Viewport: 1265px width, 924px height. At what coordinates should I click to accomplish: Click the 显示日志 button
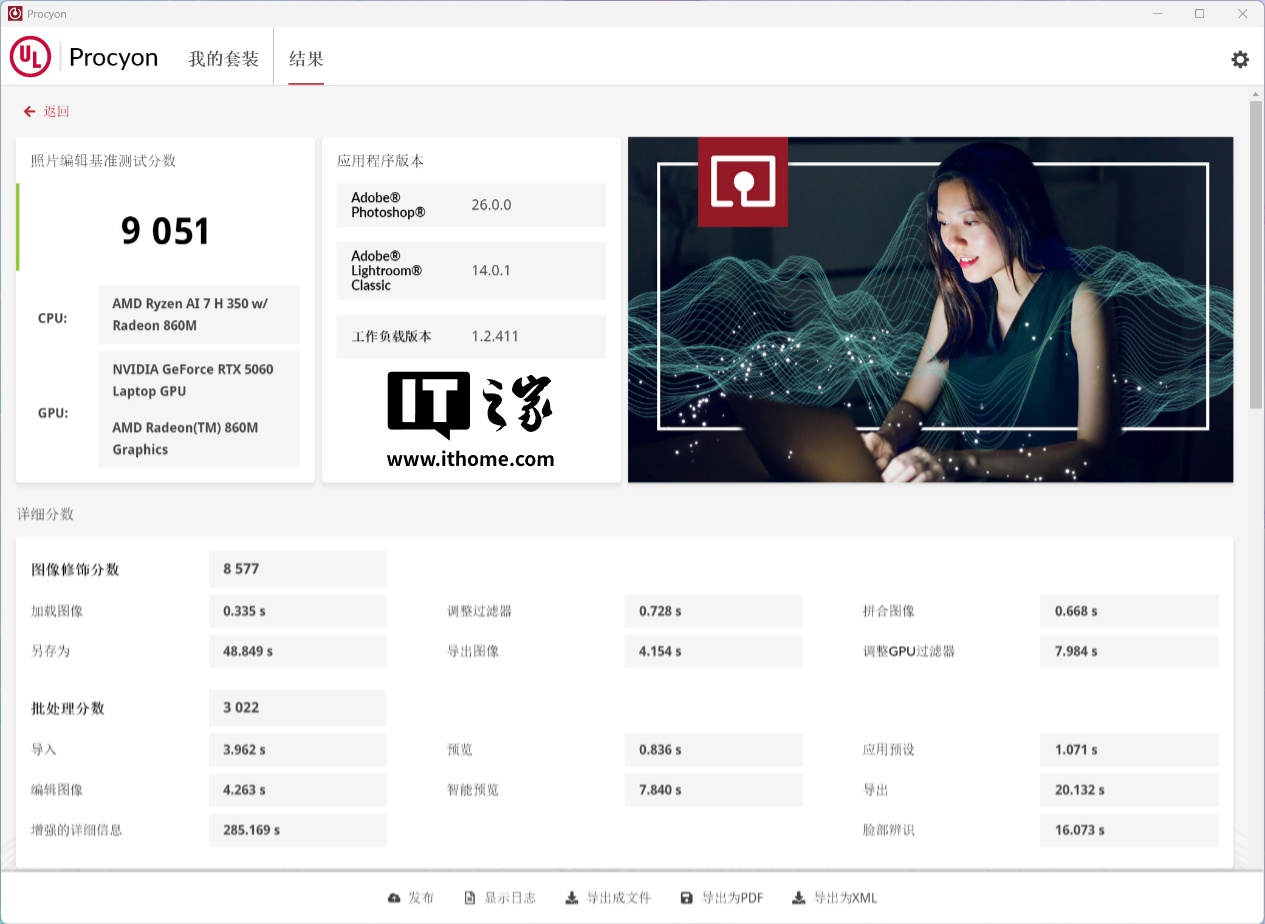point(500,897)
